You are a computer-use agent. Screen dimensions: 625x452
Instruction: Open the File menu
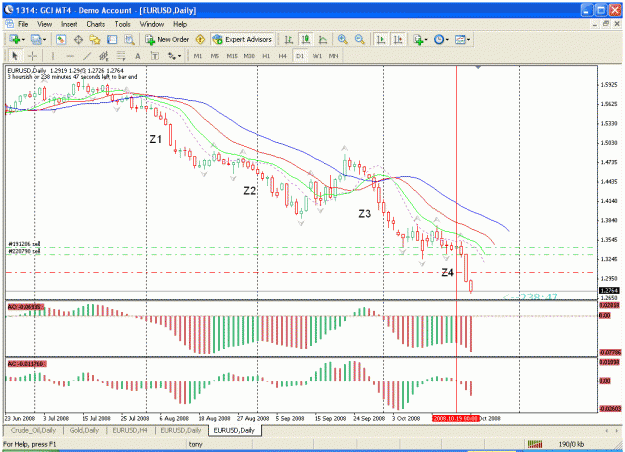(x=23, y=24)
